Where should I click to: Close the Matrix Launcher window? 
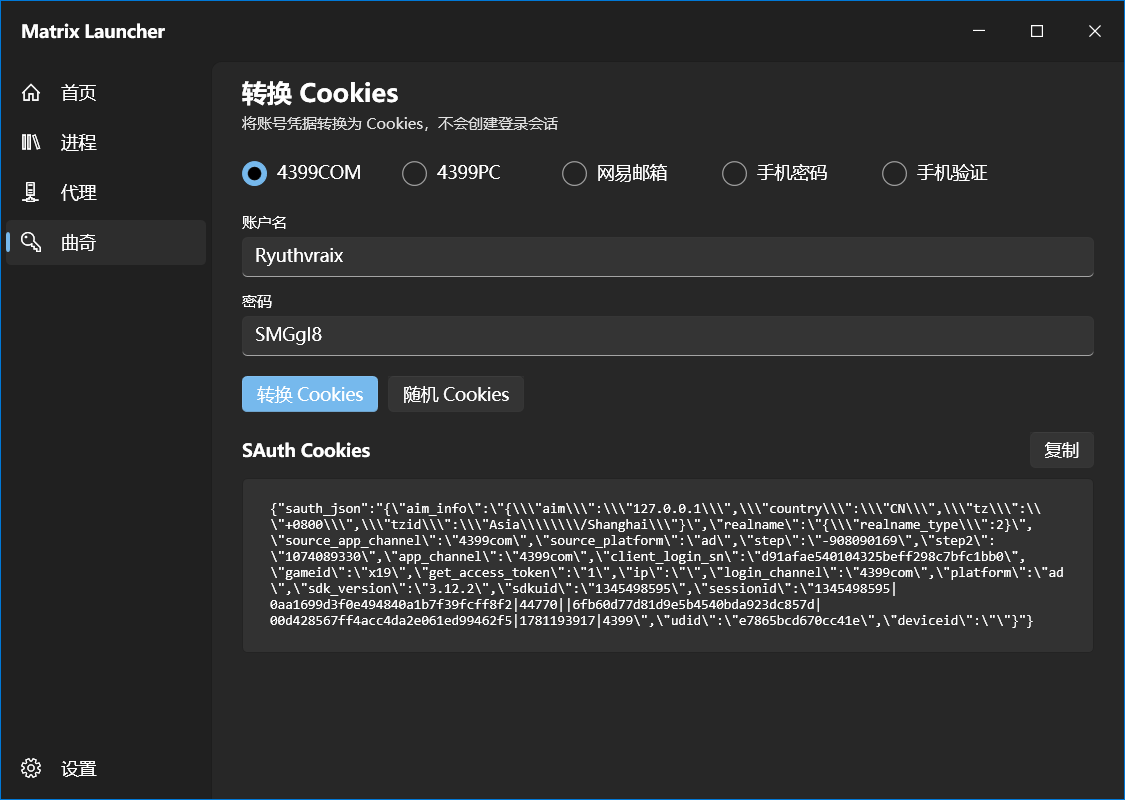click(1094, 31)
